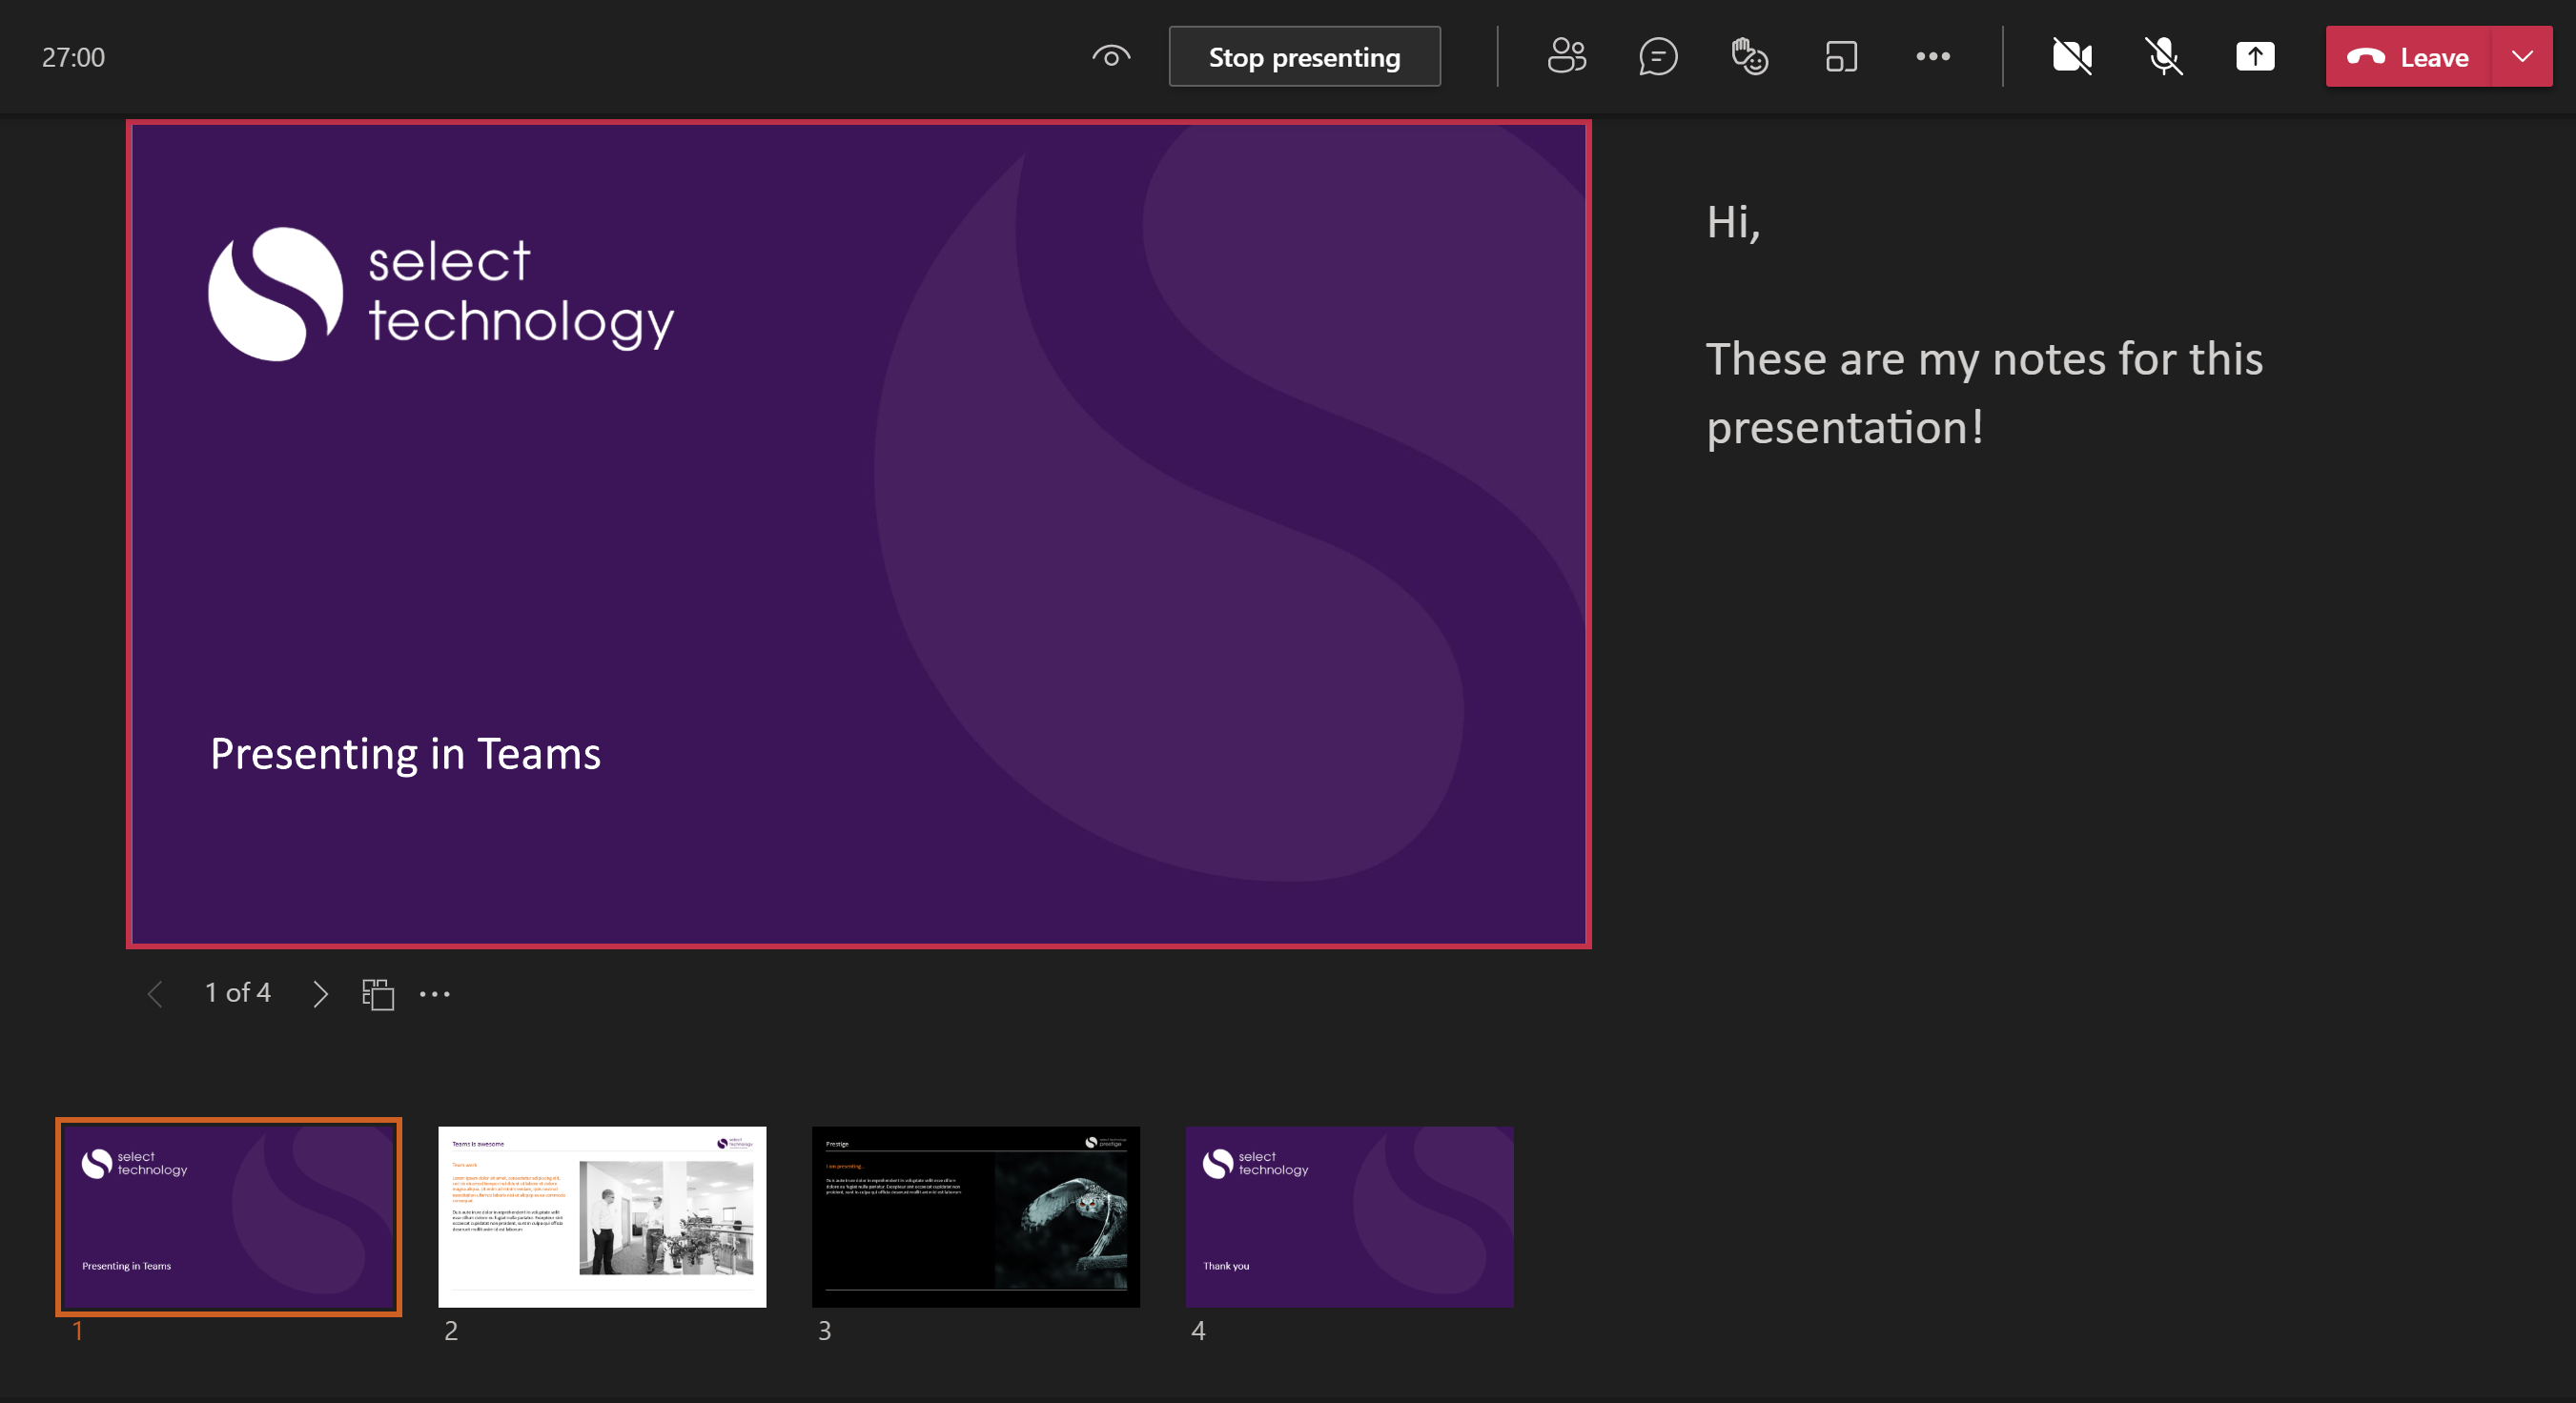Image resolution: width=2576 pixels, height=1403 pixels.
Task: Open more meeting actions
Action: [x=1932, y=57]
